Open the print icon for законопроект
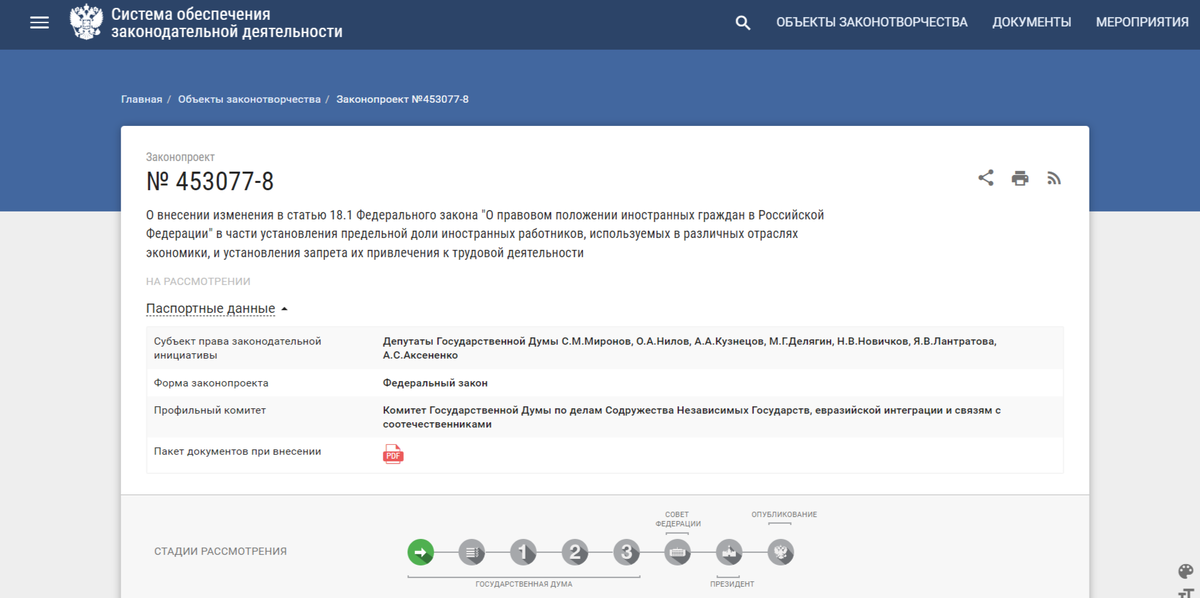Image resolution: width=1200 pixels, height=598 pixels. pos(1020,177)
